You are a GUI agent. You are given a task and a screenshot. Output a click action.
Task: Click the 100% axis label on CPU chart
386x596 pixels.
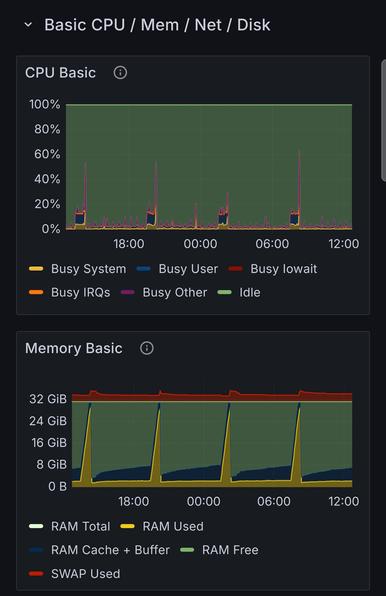(45, 104)
